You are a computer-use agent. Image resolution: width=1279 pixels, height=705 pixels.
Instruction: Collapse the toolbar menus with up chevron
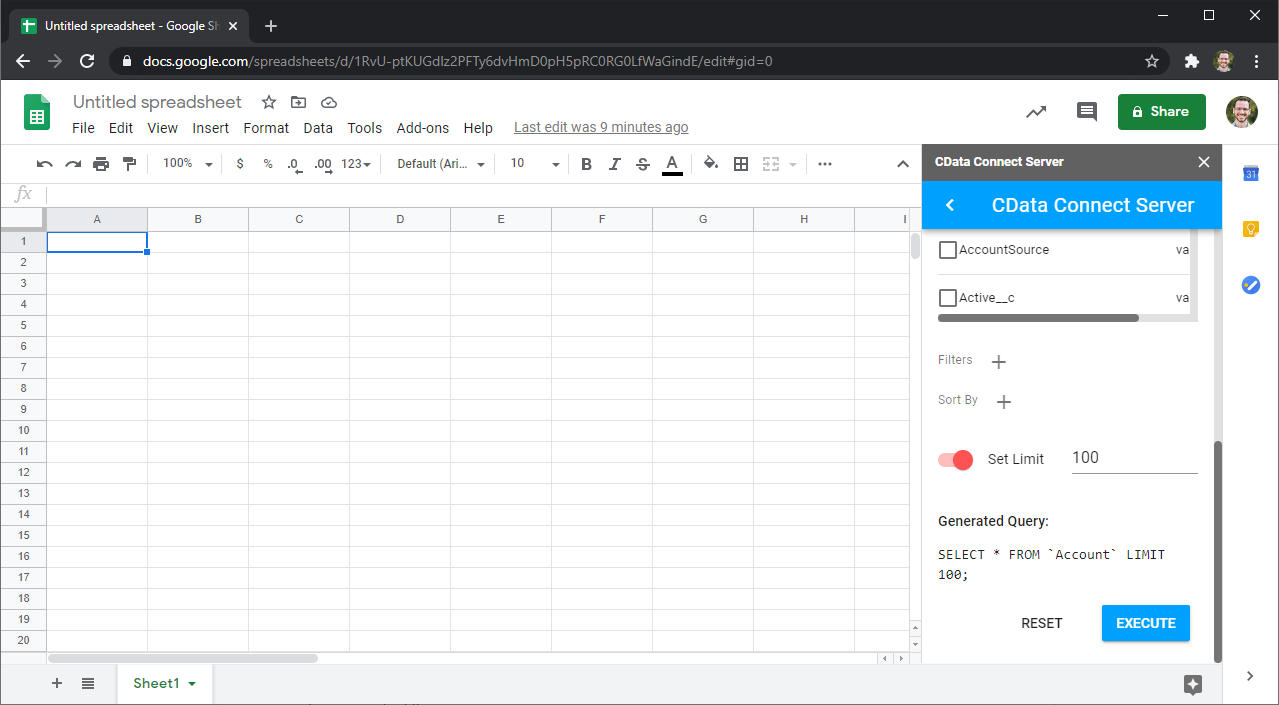coord(903,164)
